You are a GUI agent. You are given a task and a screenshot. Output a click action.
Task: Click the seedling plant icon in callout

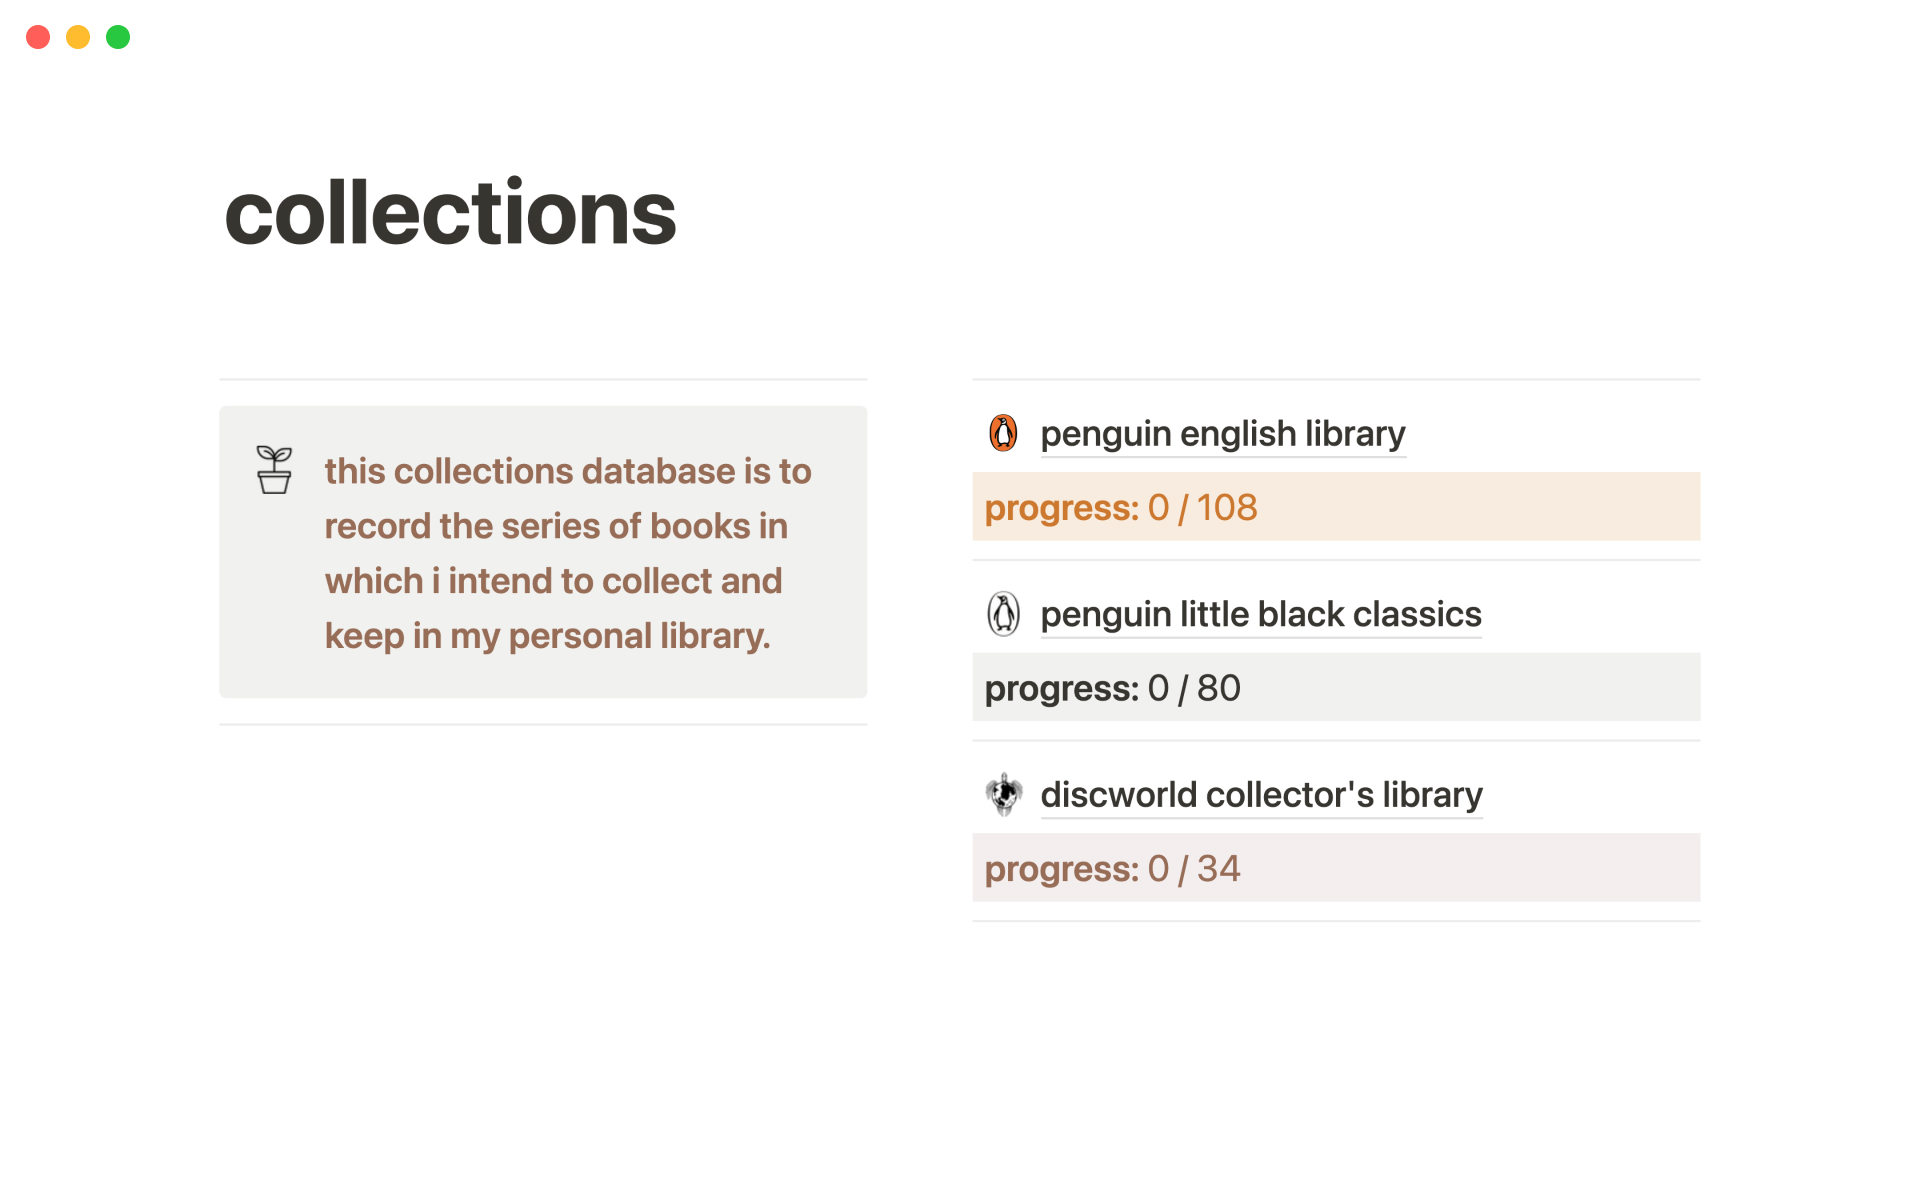pyautogui.click(x=274, y=470)
